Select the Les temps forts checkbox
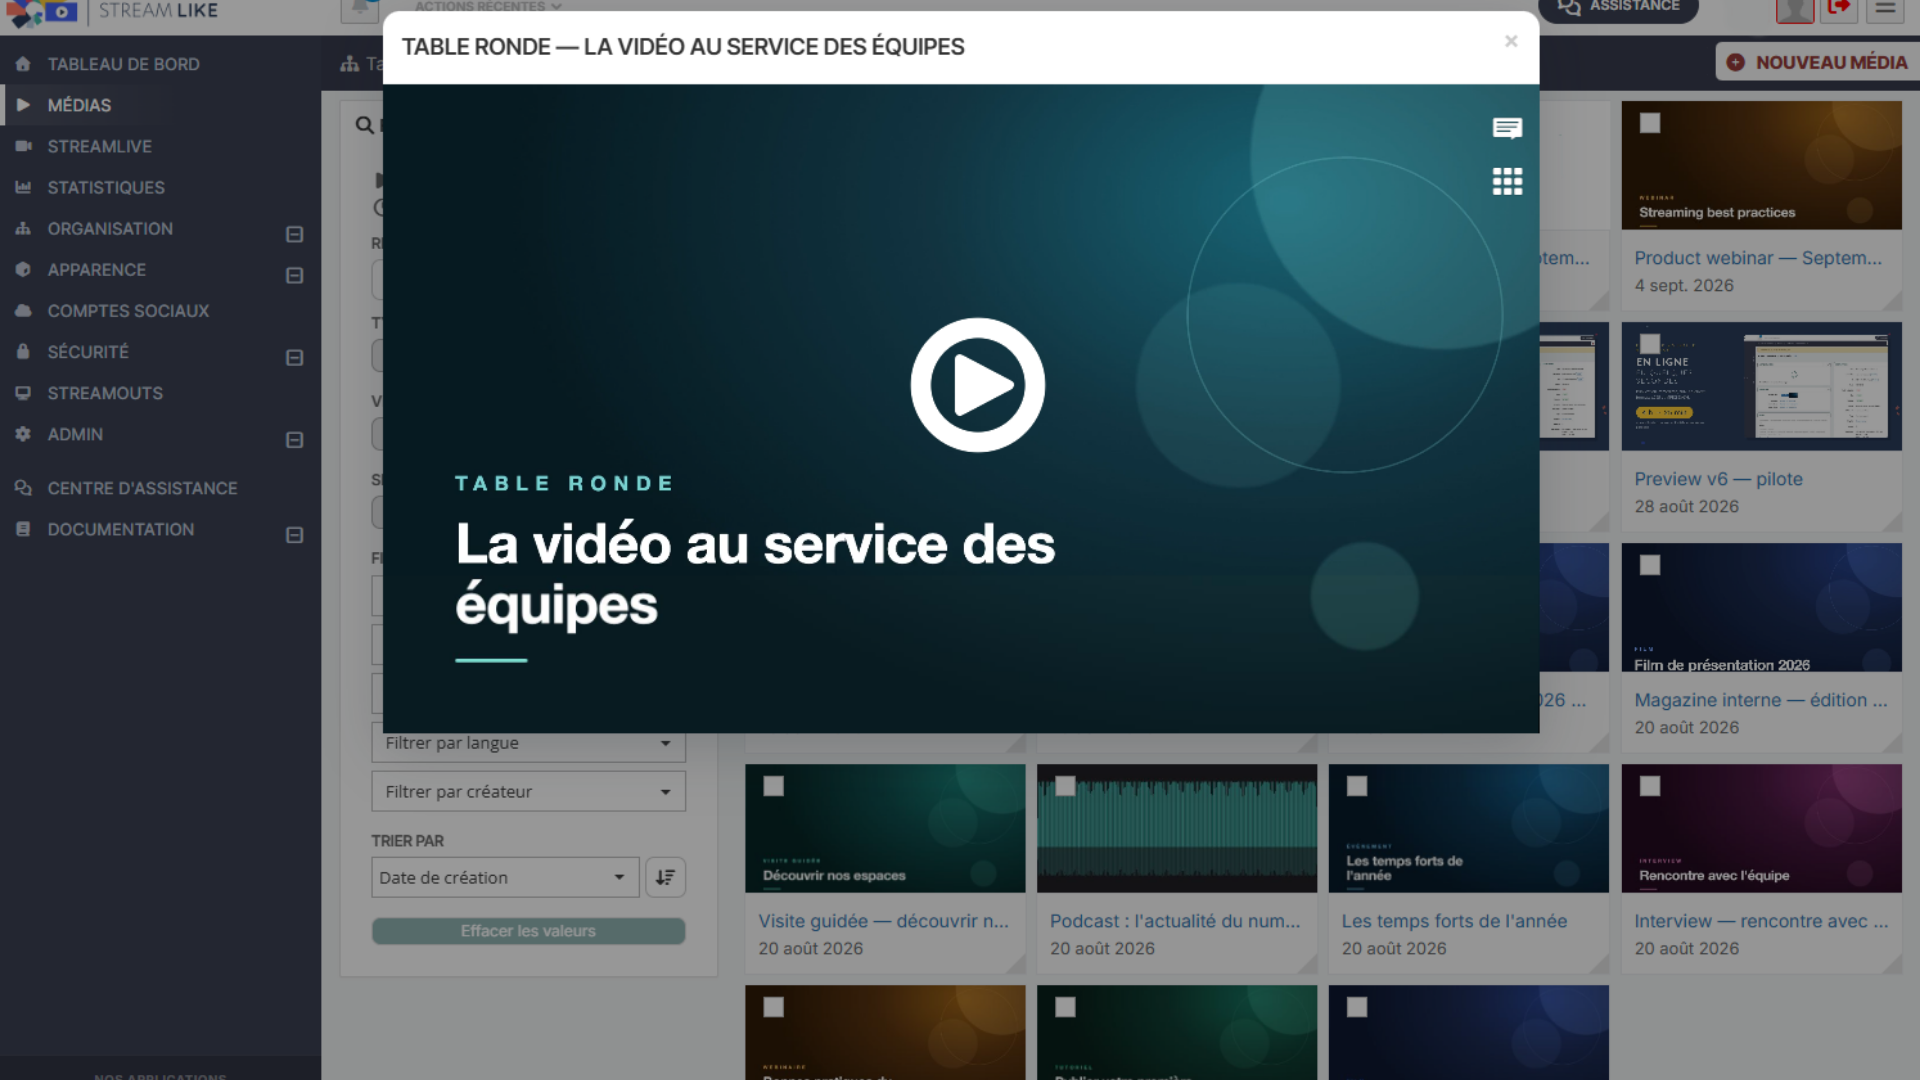 tap(1357, 786)
